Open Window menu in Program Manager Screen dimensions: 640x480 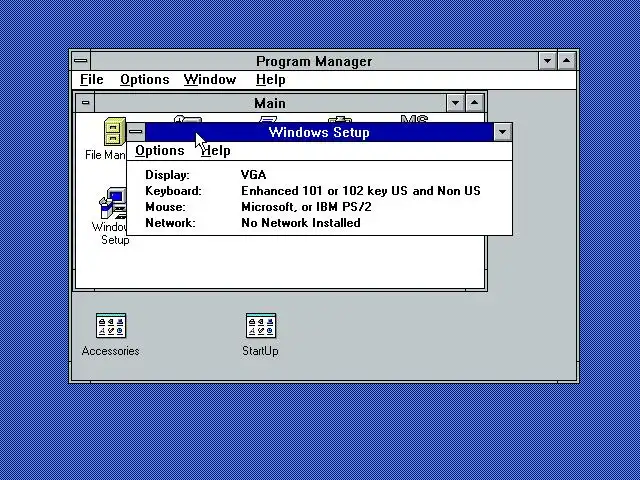(210, 80)
